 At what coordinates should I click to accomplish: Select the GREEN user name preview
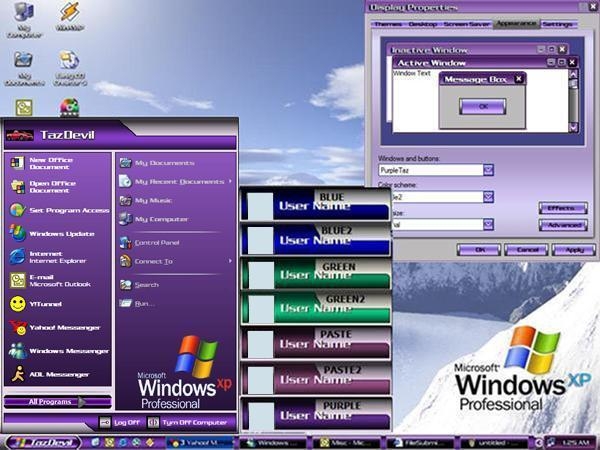coord(315,274)
